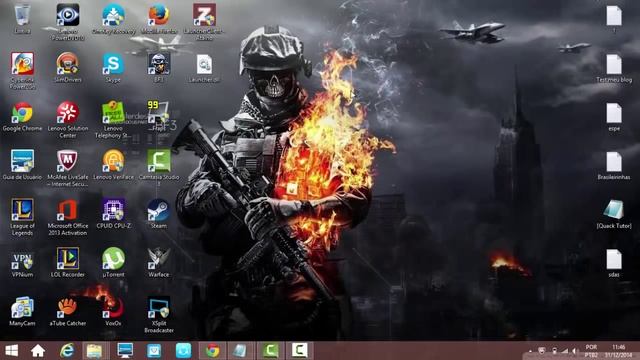The image size is (640, 360).
Task: Switch to Chrome in the taskbar
Action: click(212, 350)
